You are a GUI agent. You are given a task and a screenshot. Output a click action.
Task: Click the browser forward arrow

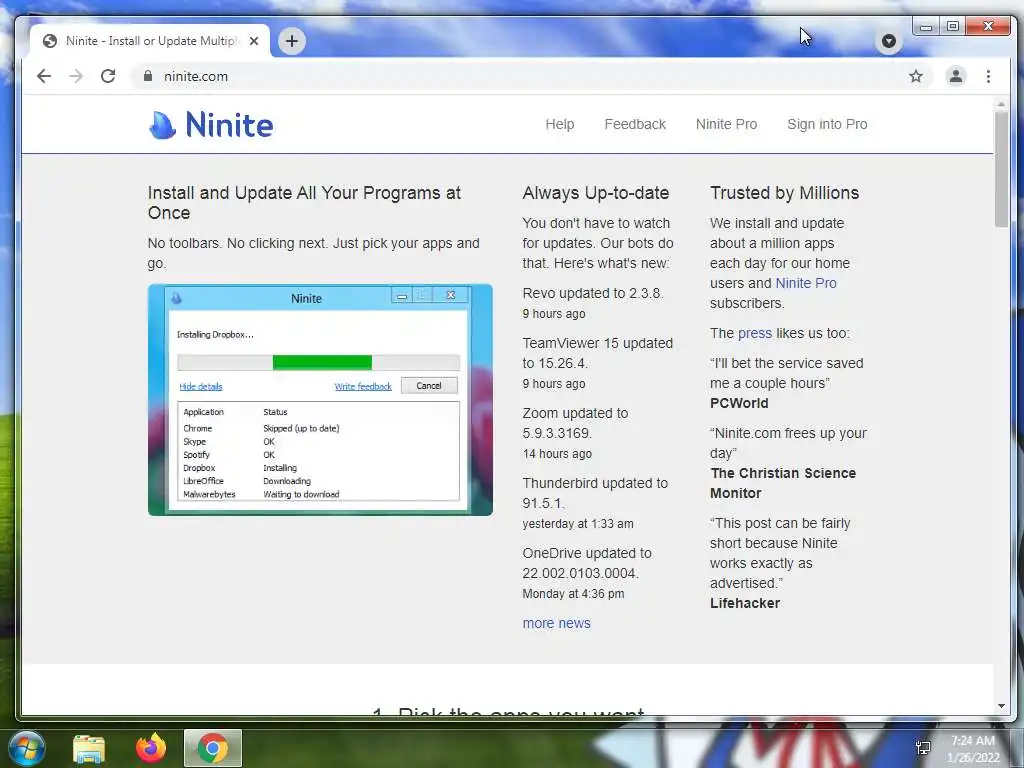[76, 76]
